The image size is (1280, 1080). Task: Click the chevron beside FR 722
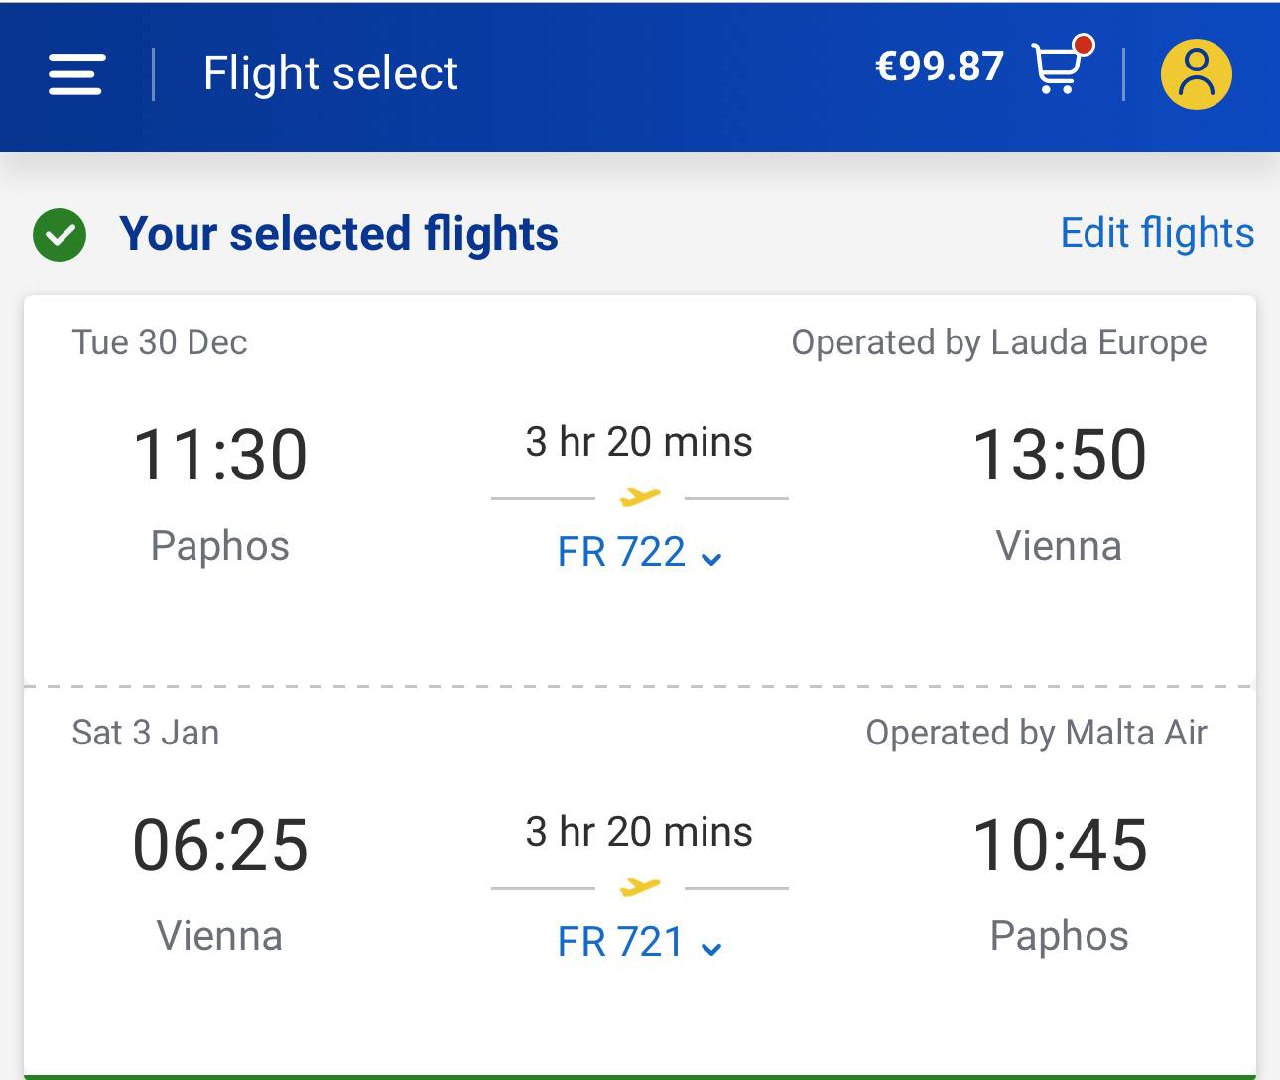coord(711,559)
